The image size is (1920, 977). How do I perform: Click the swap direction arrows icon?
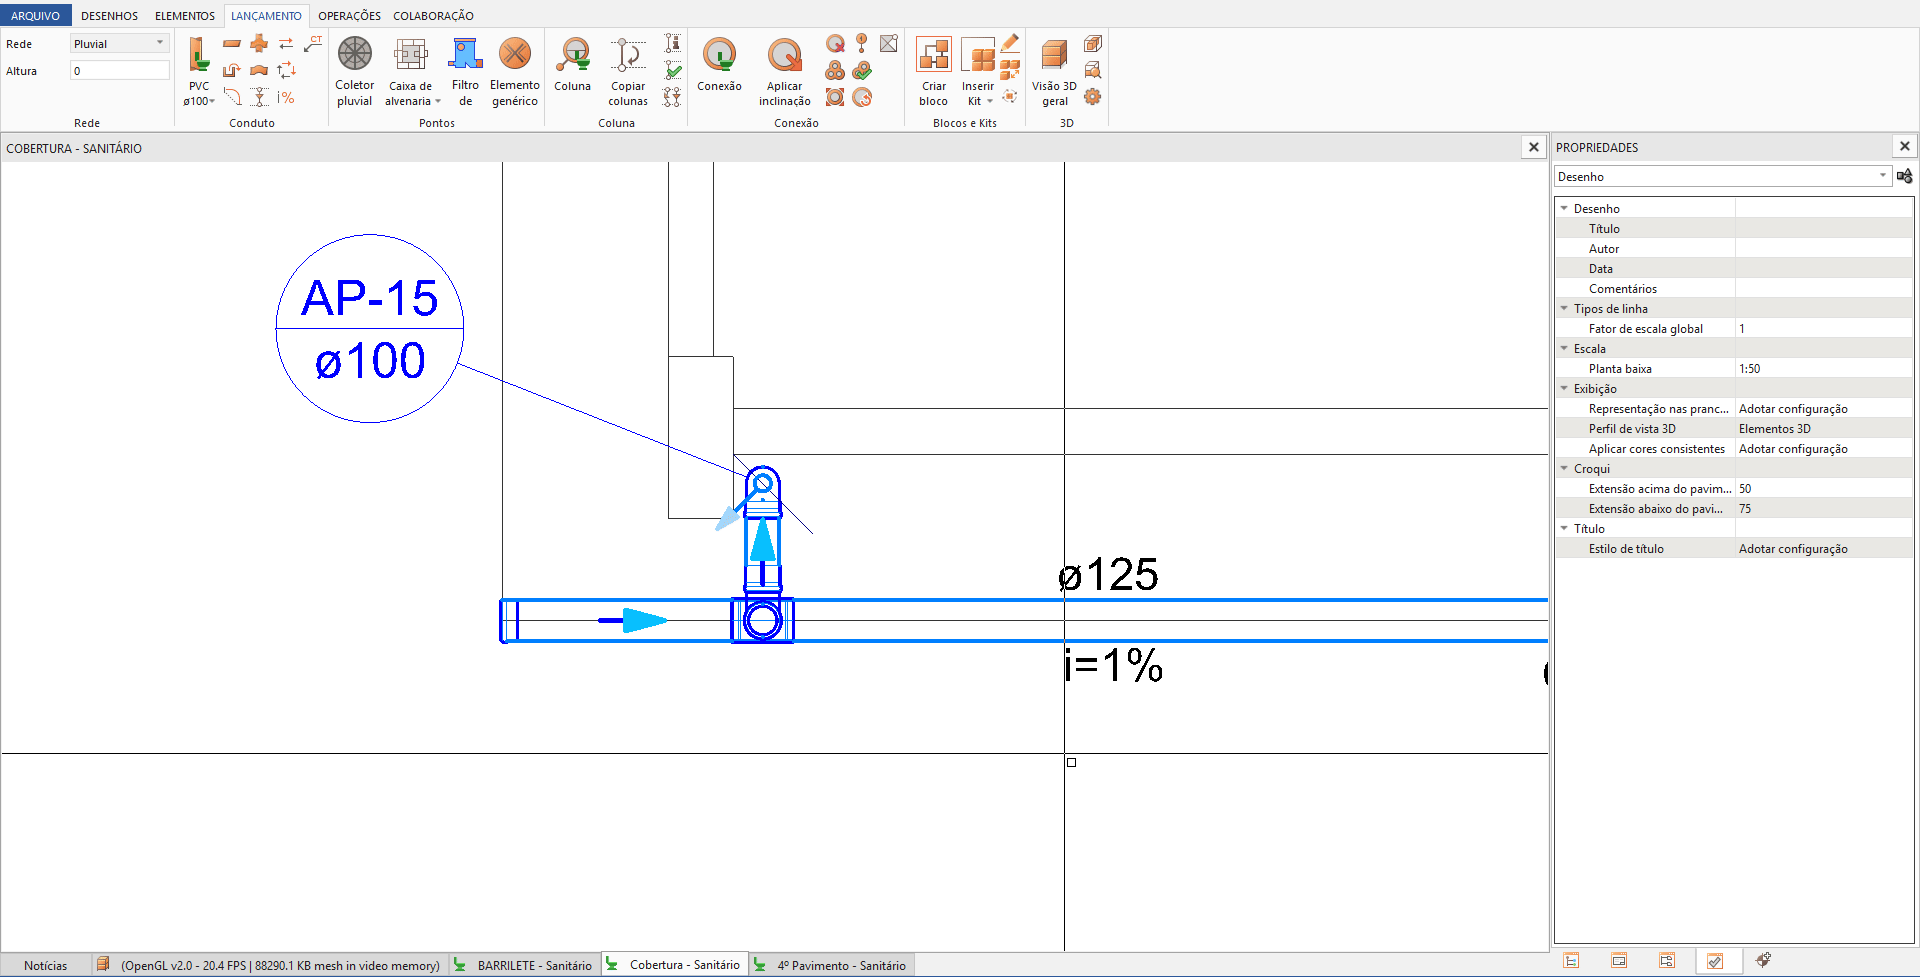tap(286, 43)
